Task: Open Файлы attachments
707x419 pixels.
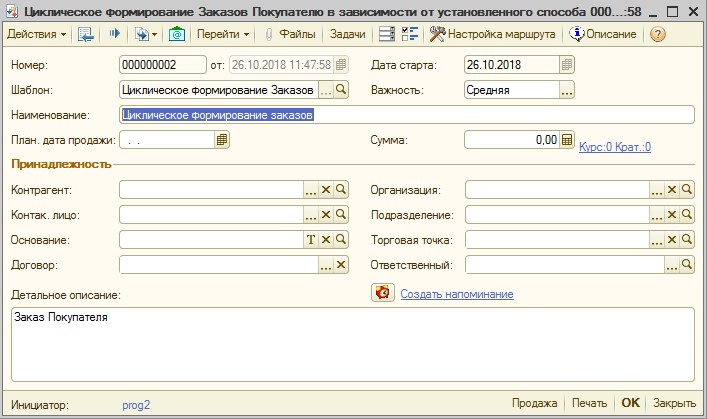Action: (297, 34)
